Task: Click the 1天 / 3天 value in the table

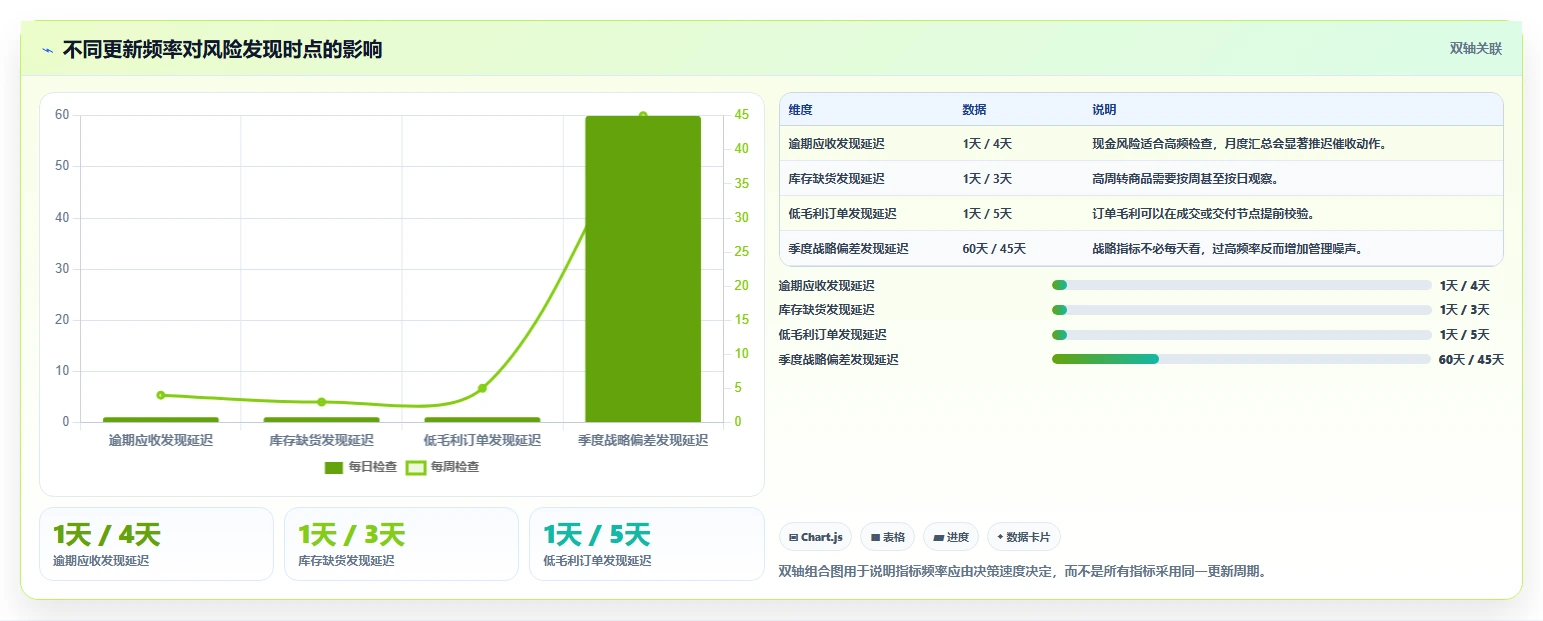Action: point(987,179)
